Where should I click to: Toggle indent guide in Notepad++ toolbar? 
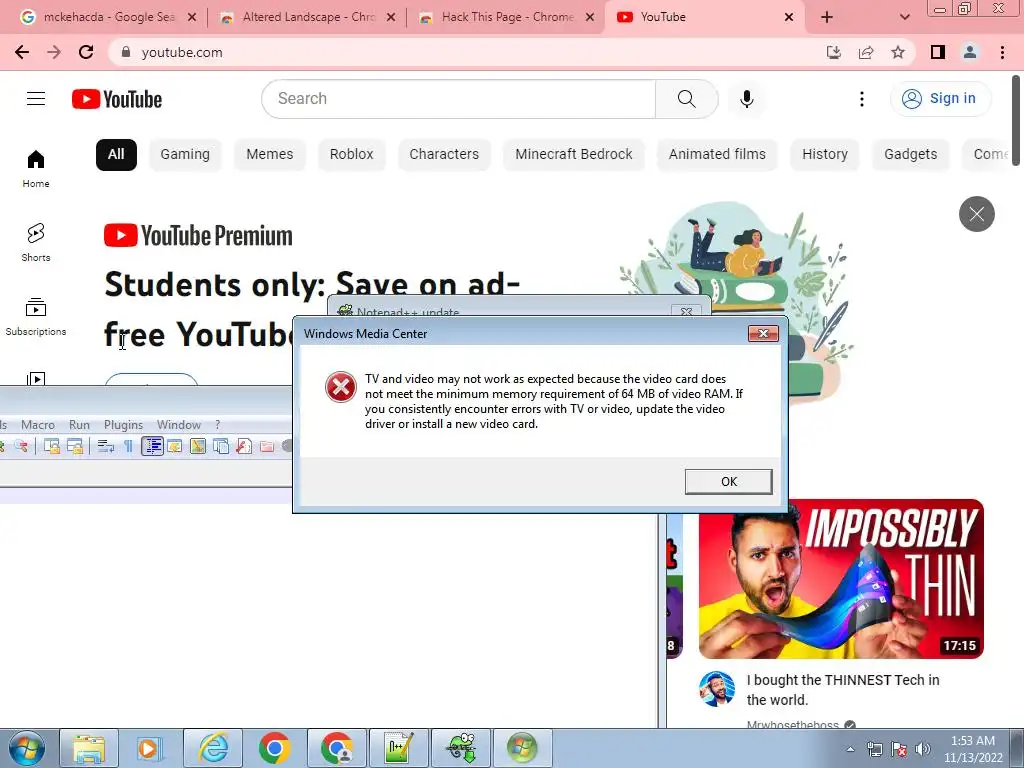point(152,447)
